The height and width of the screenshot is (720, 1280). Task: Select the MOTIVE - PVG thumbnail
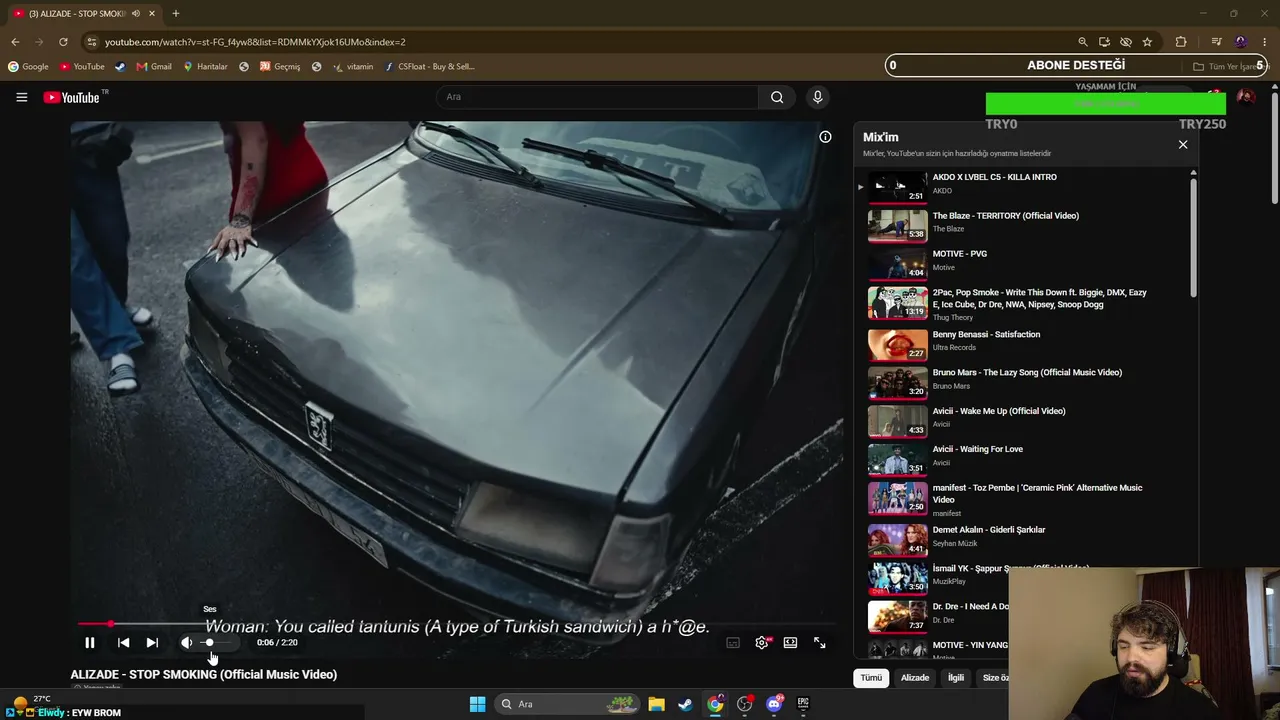pyautogui.click(x=897, y=263)
